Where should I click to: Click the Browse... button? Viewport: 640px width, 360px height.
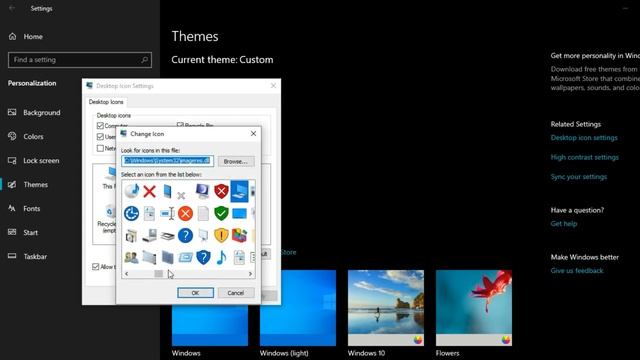[236, 161]
